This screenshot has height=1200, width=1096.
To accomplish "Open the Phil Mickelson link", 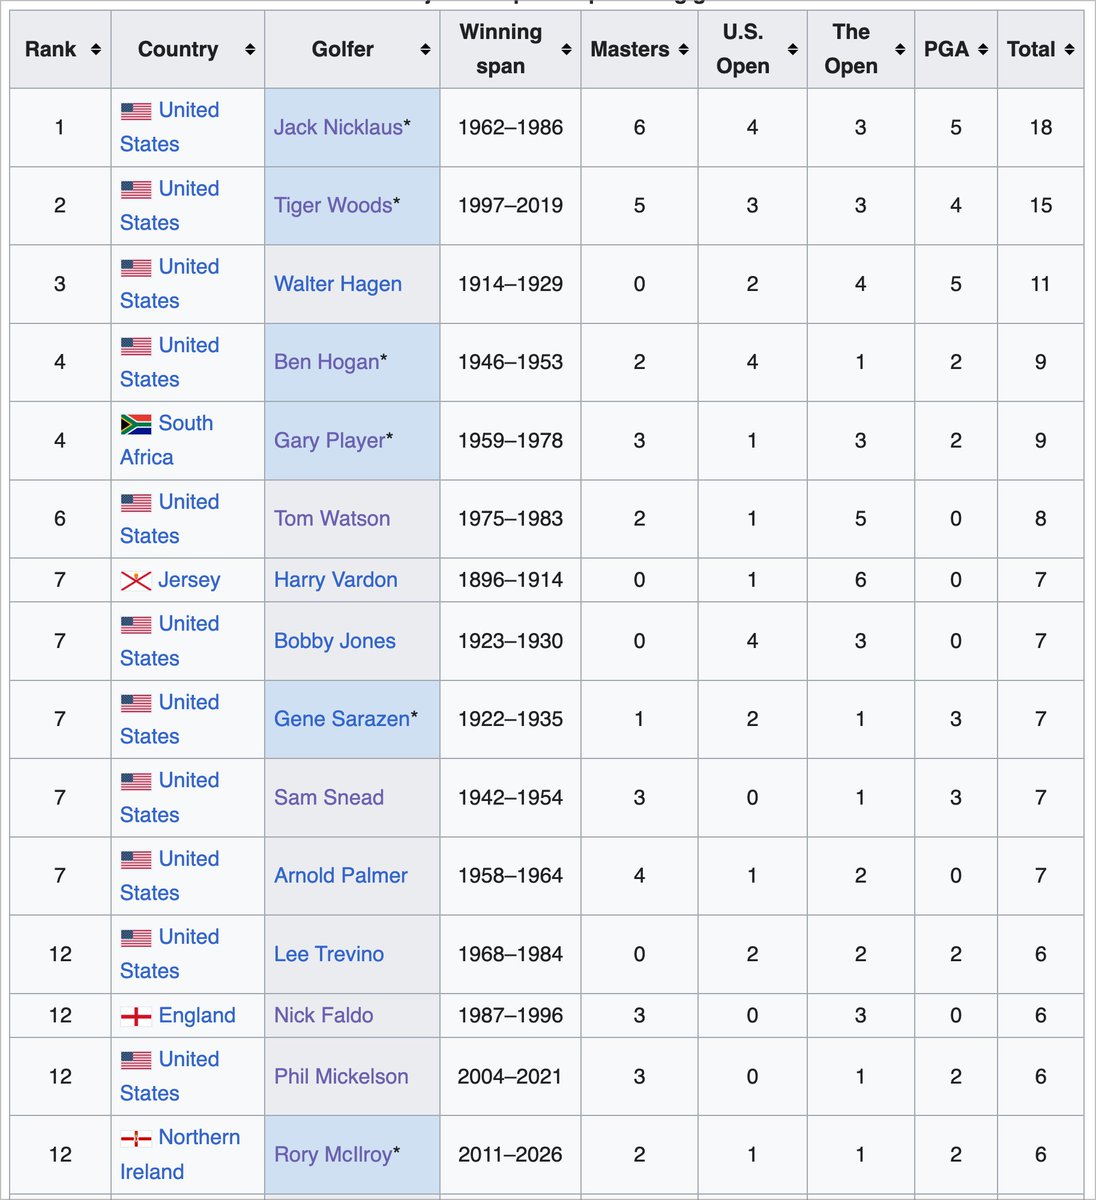I will point(341,1076).
